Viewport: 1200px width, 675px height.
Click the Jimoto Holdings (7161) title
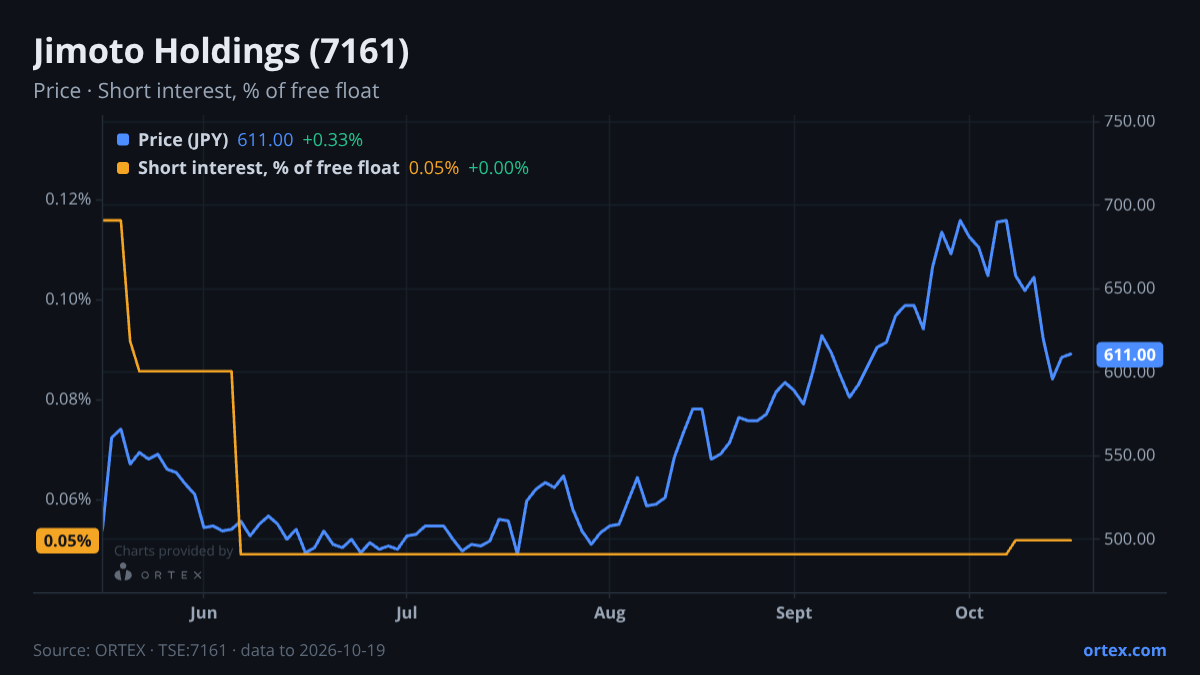point(221,52)
